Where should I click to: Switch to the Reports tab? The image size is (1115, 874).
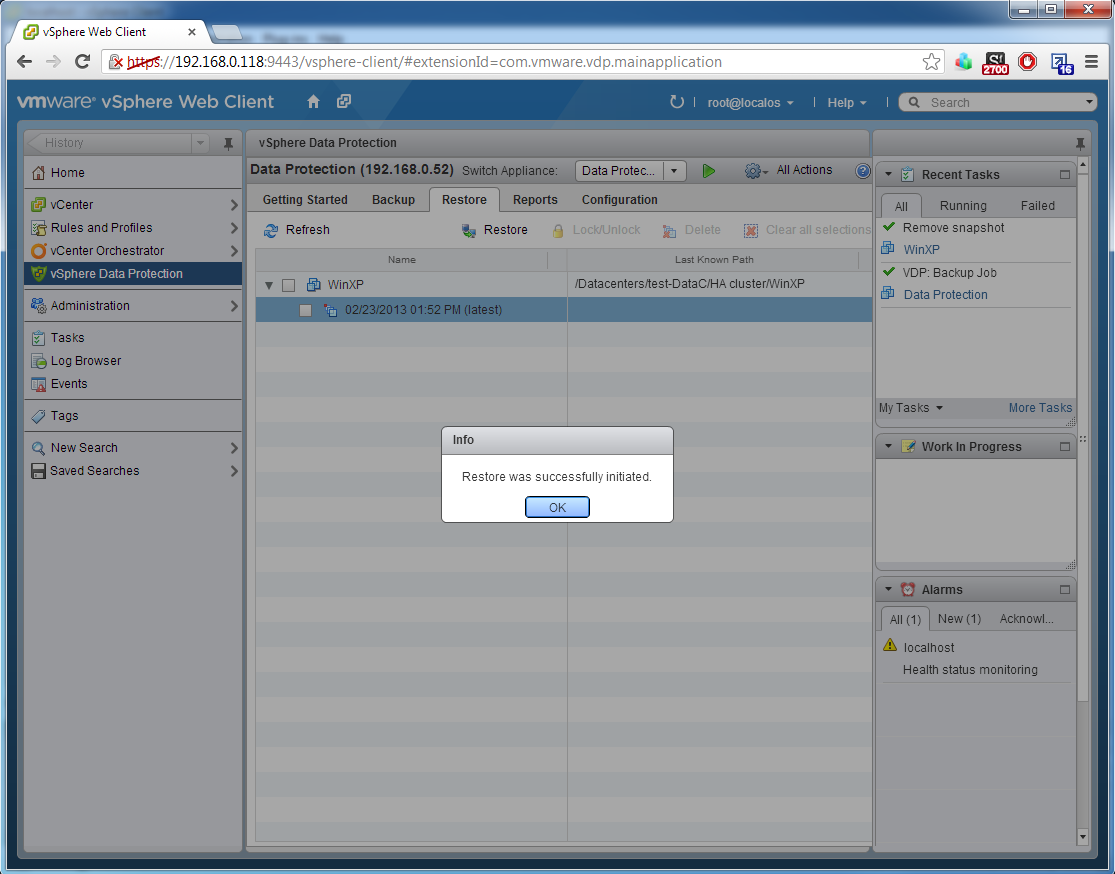pos(535,200)
